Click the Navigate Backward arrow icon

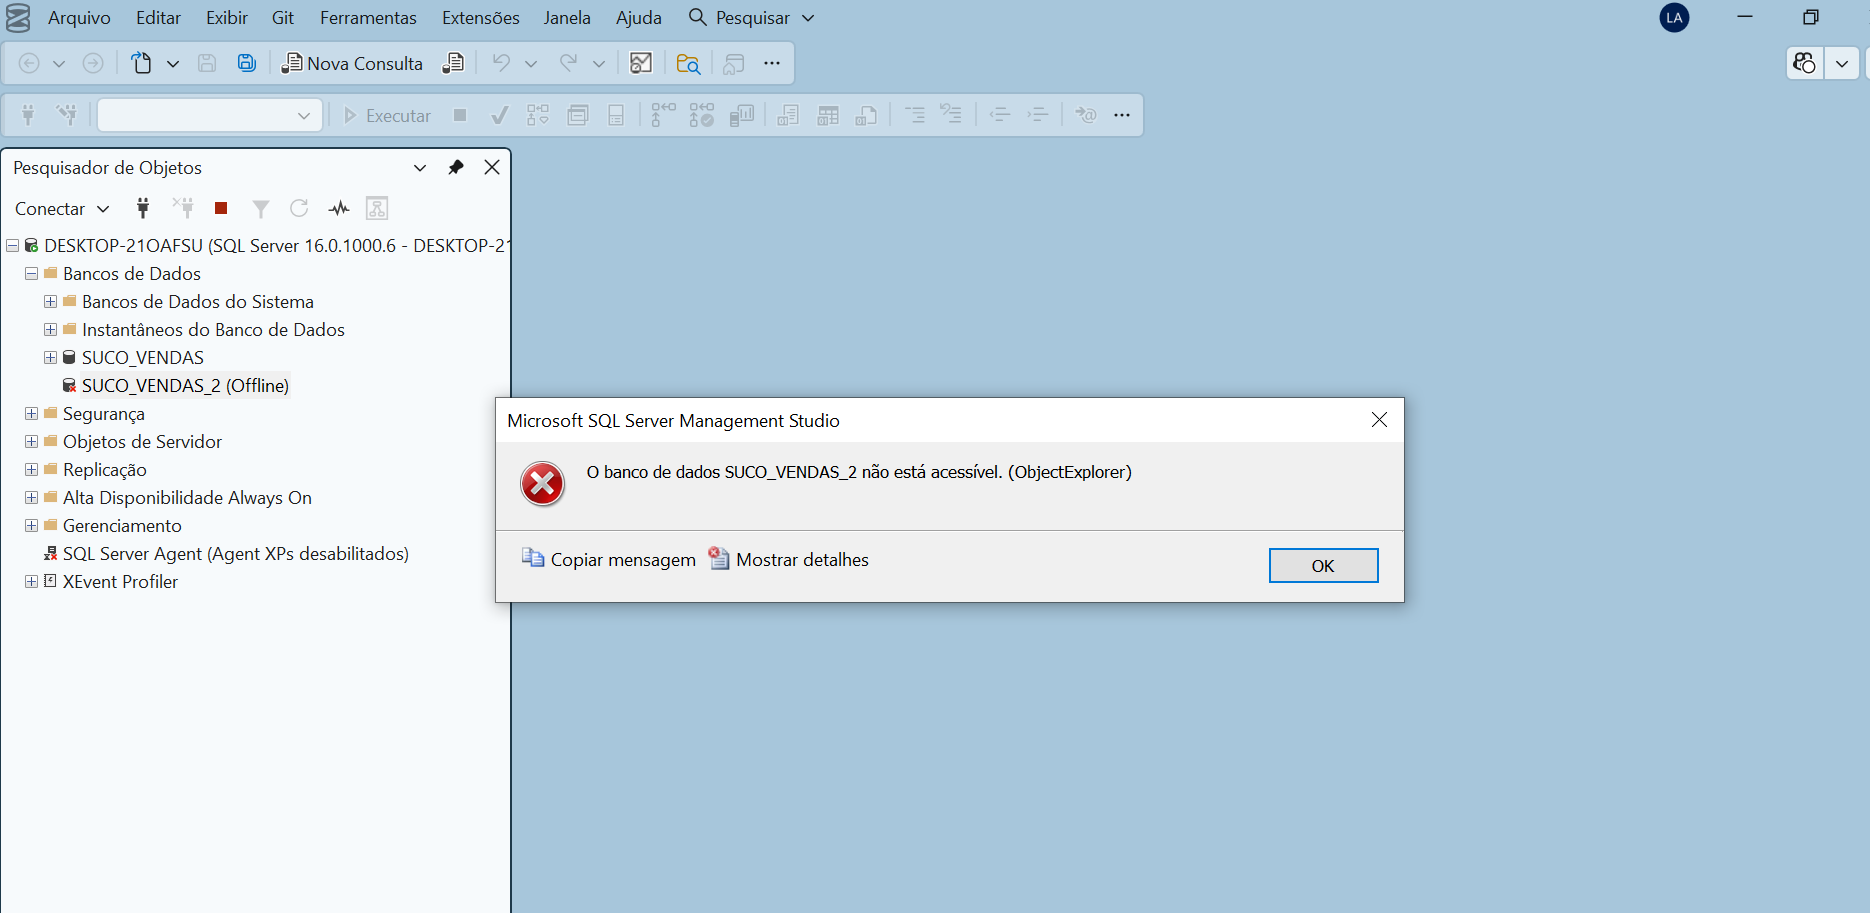(29, 63)
